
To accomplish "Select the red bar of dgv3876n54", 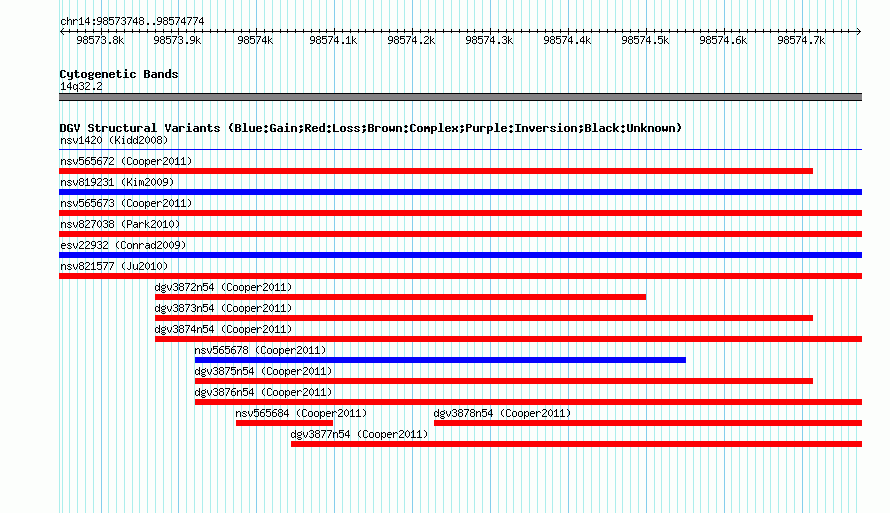I will pyautogui.click(x=528, y=402).
